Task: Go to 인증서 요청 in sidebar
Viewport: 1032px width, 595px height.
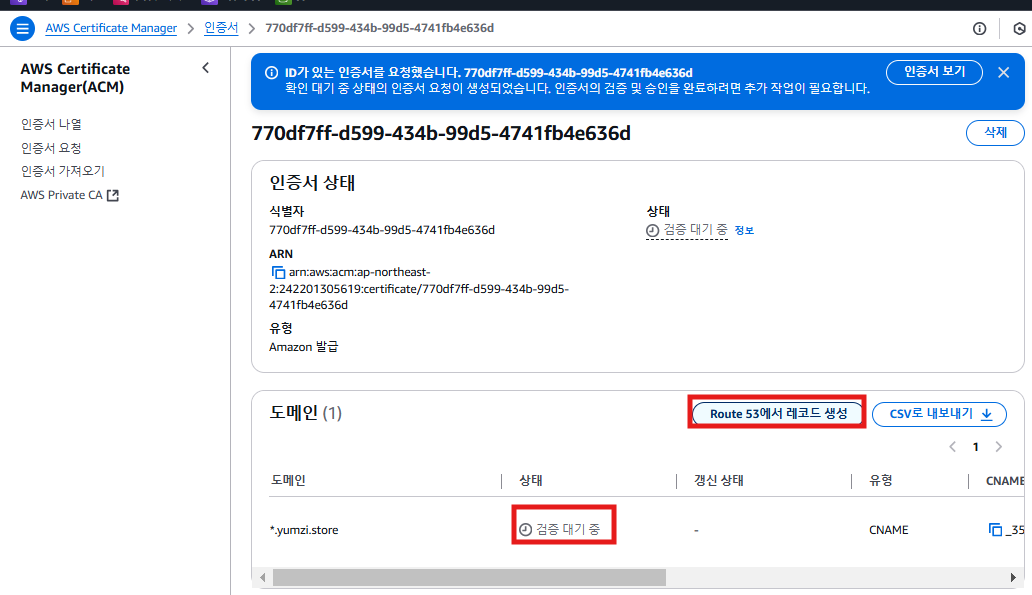Action: [x=51, y=147]
